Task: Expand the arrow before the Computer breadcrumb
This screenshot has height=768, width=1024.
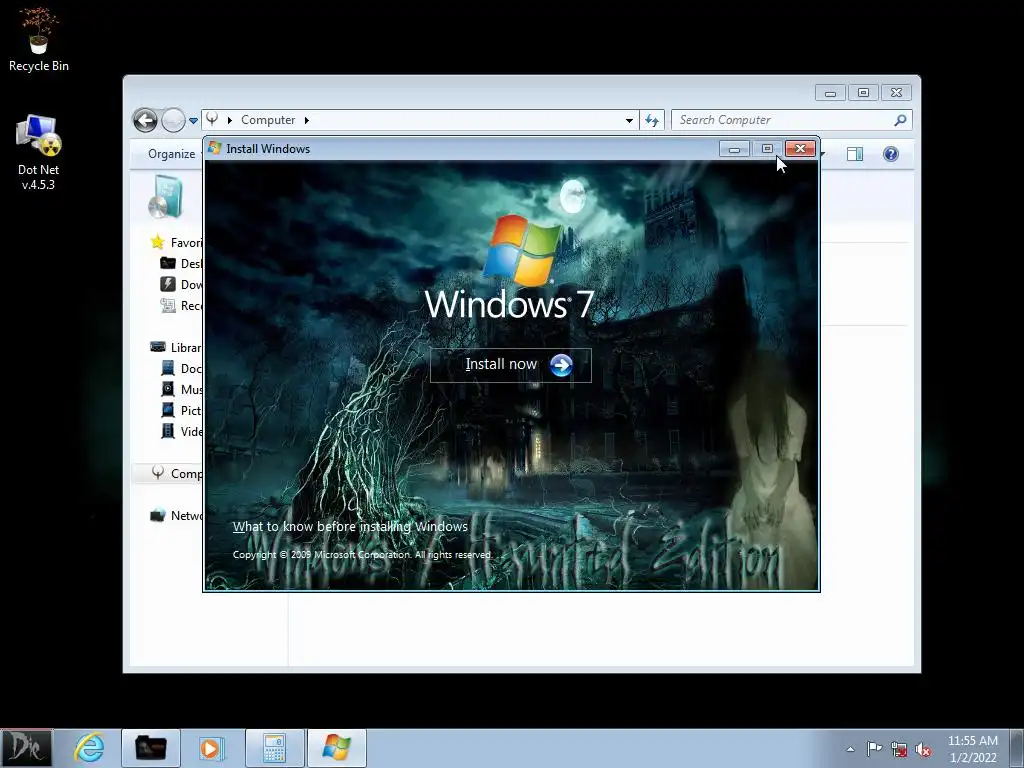Action: (229, 120)
